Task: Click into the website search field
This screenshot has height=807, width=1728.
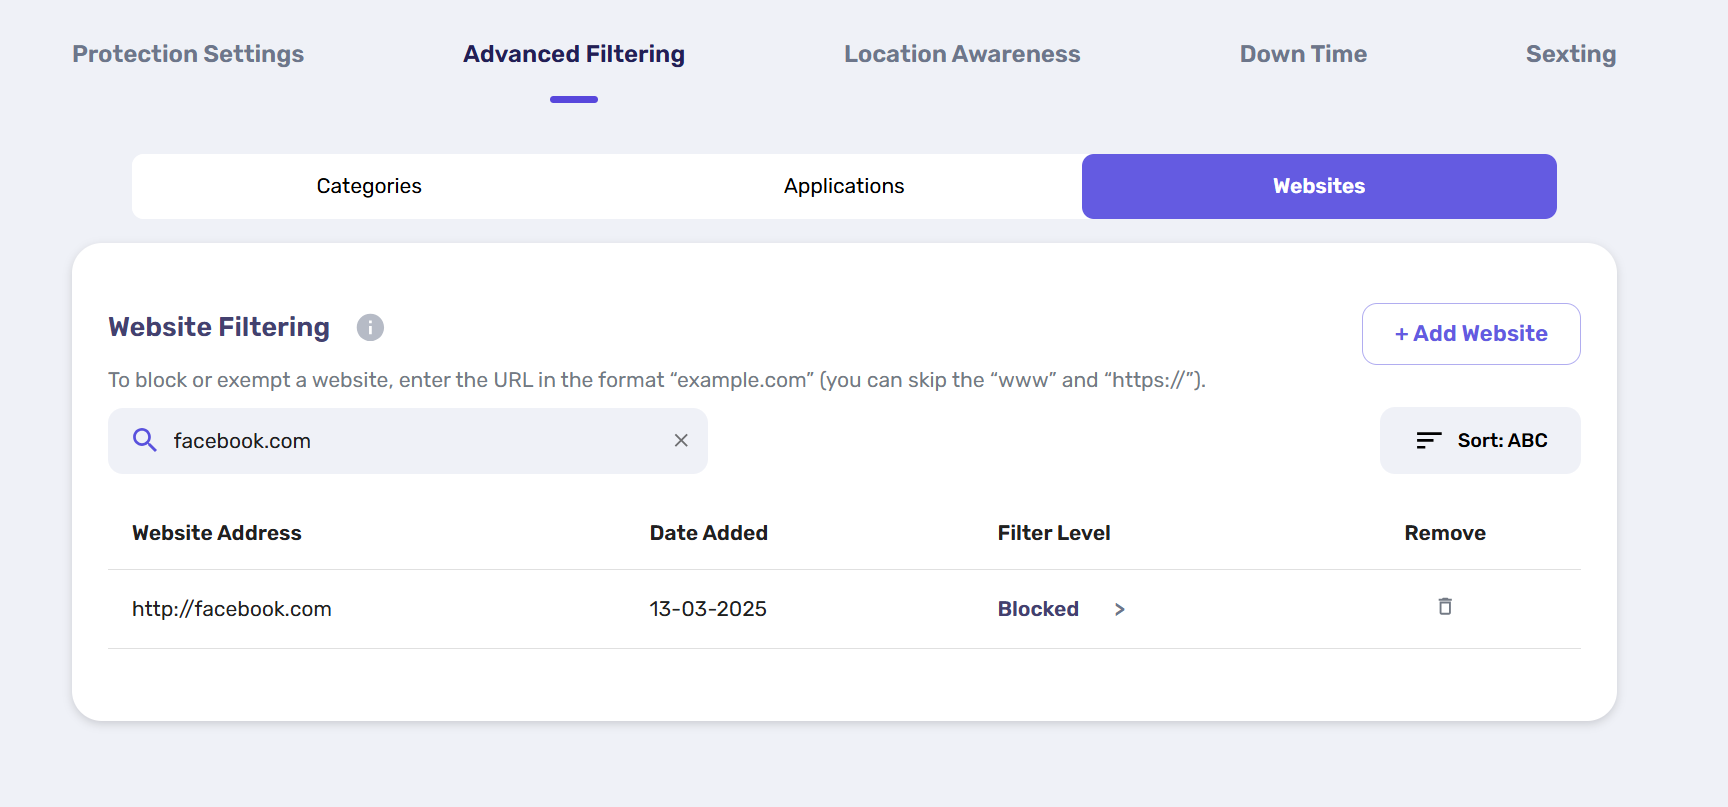Action: point(408,441)
